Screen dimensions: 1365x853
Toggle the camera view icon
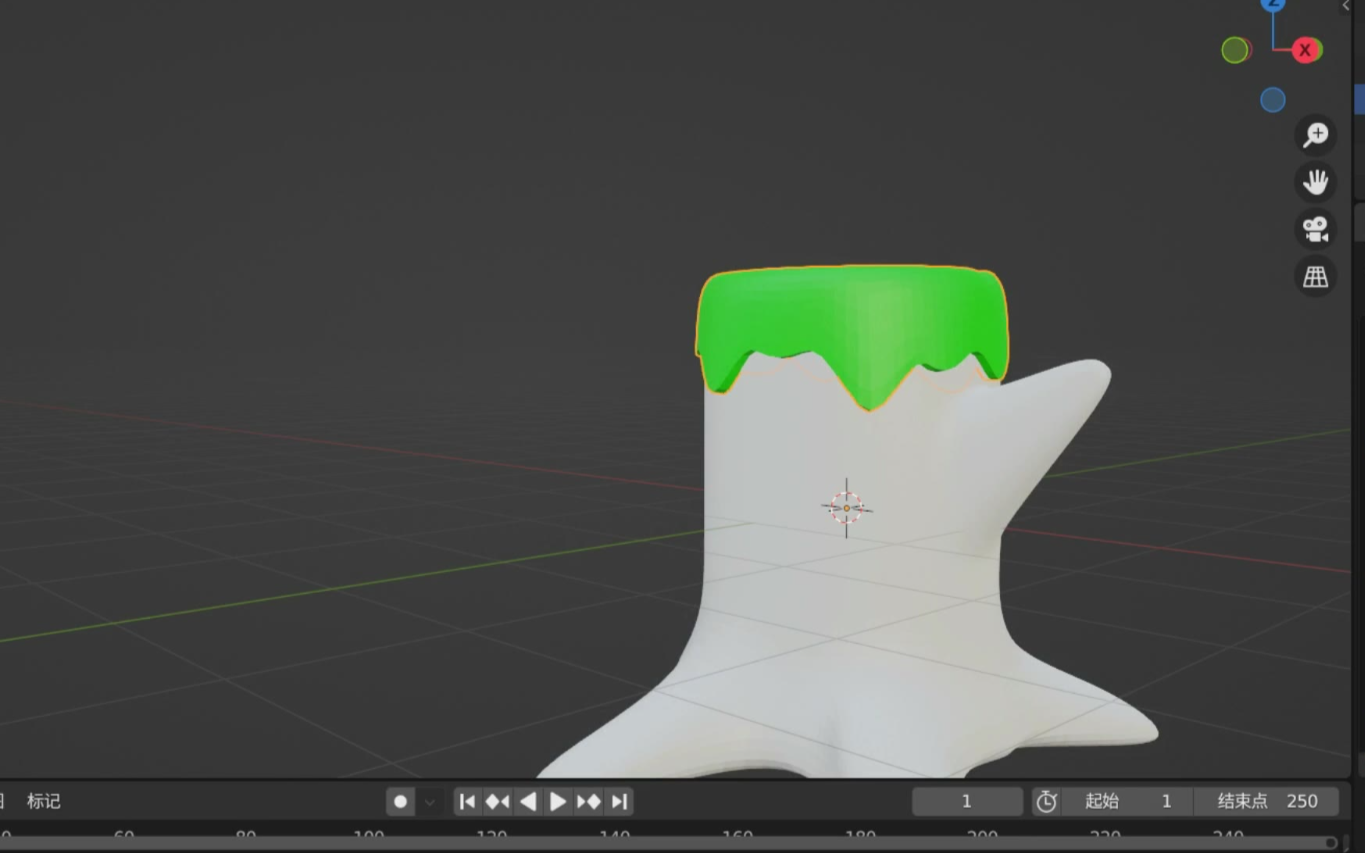pyautogui.click(x=1315, y=229)
